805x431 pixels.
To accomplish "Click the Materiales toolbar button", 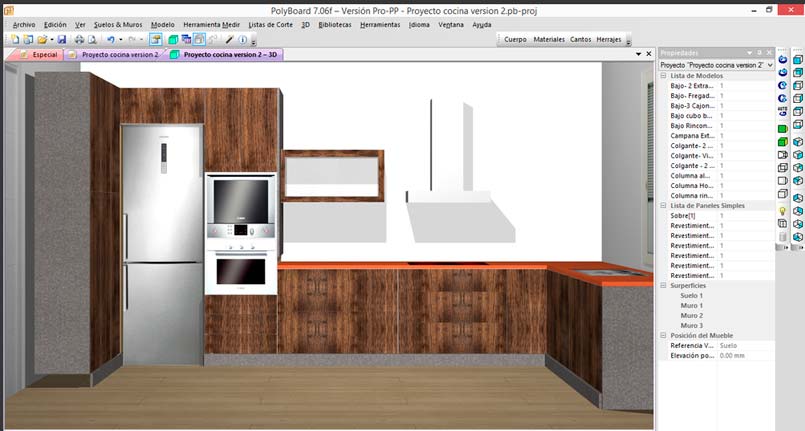I will pos(549,39).
